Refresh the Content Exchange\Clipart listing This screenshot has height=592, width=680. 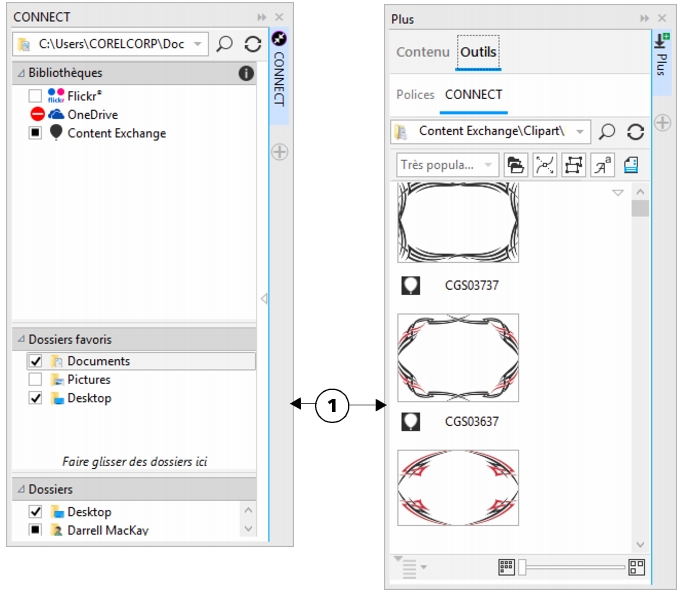point(635,131)
